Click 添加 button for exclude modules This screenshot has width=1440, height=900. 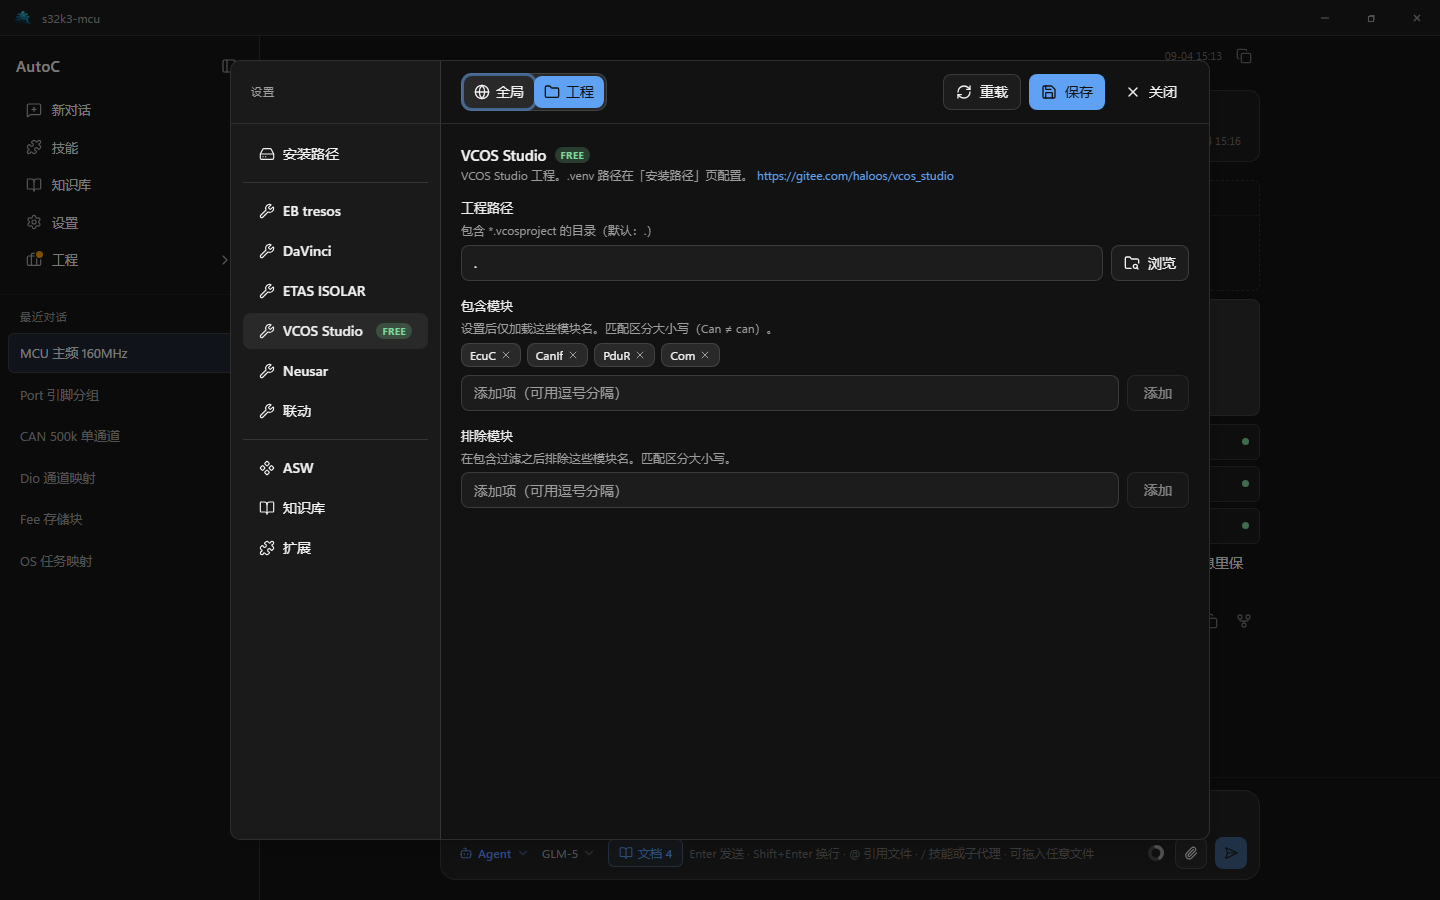point(1158,490)
